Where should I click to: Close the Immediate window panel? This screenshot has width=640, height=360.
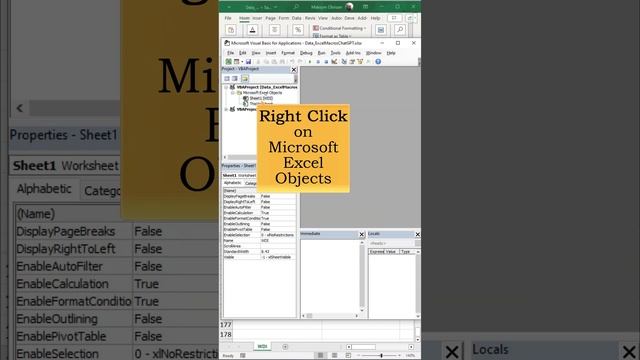pos(361,234)
